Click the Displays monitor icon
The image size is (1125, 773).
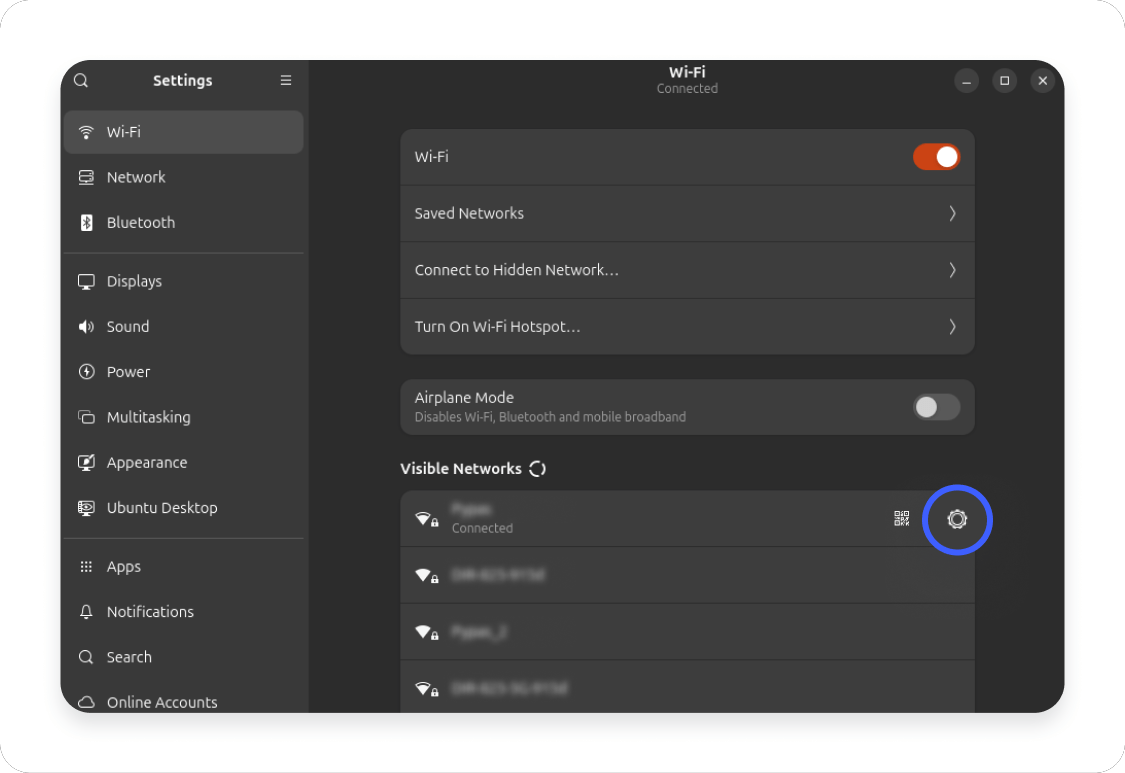(86, 281)
